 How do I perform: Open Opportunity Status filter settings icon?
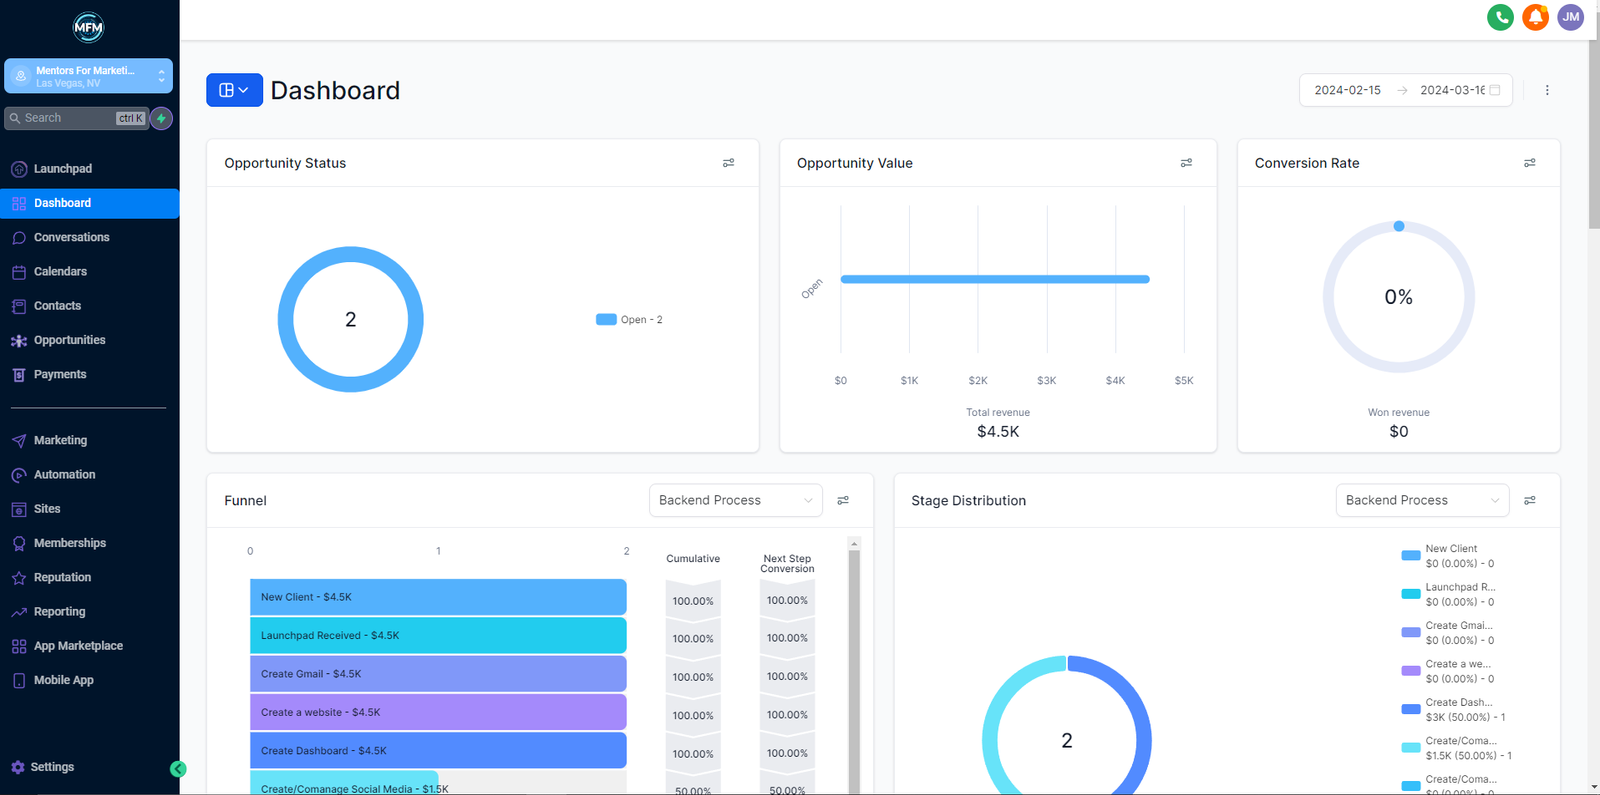[729, 163]
